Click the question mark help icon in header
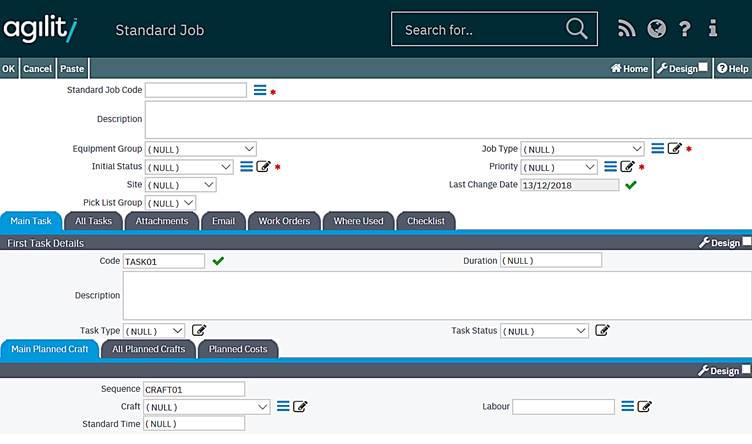The height and width of the screenshot is (444, 752). pos(685,29)
